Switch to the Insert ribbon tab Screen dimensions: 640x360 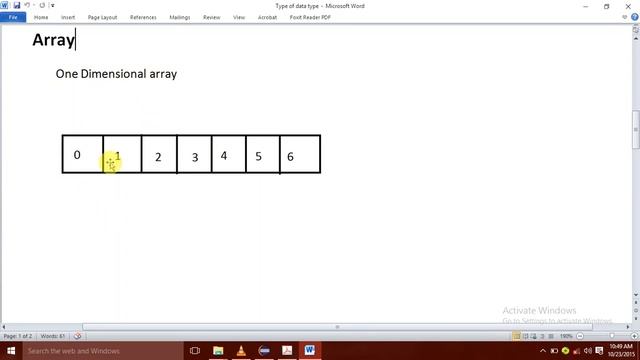tap(68, 17)
